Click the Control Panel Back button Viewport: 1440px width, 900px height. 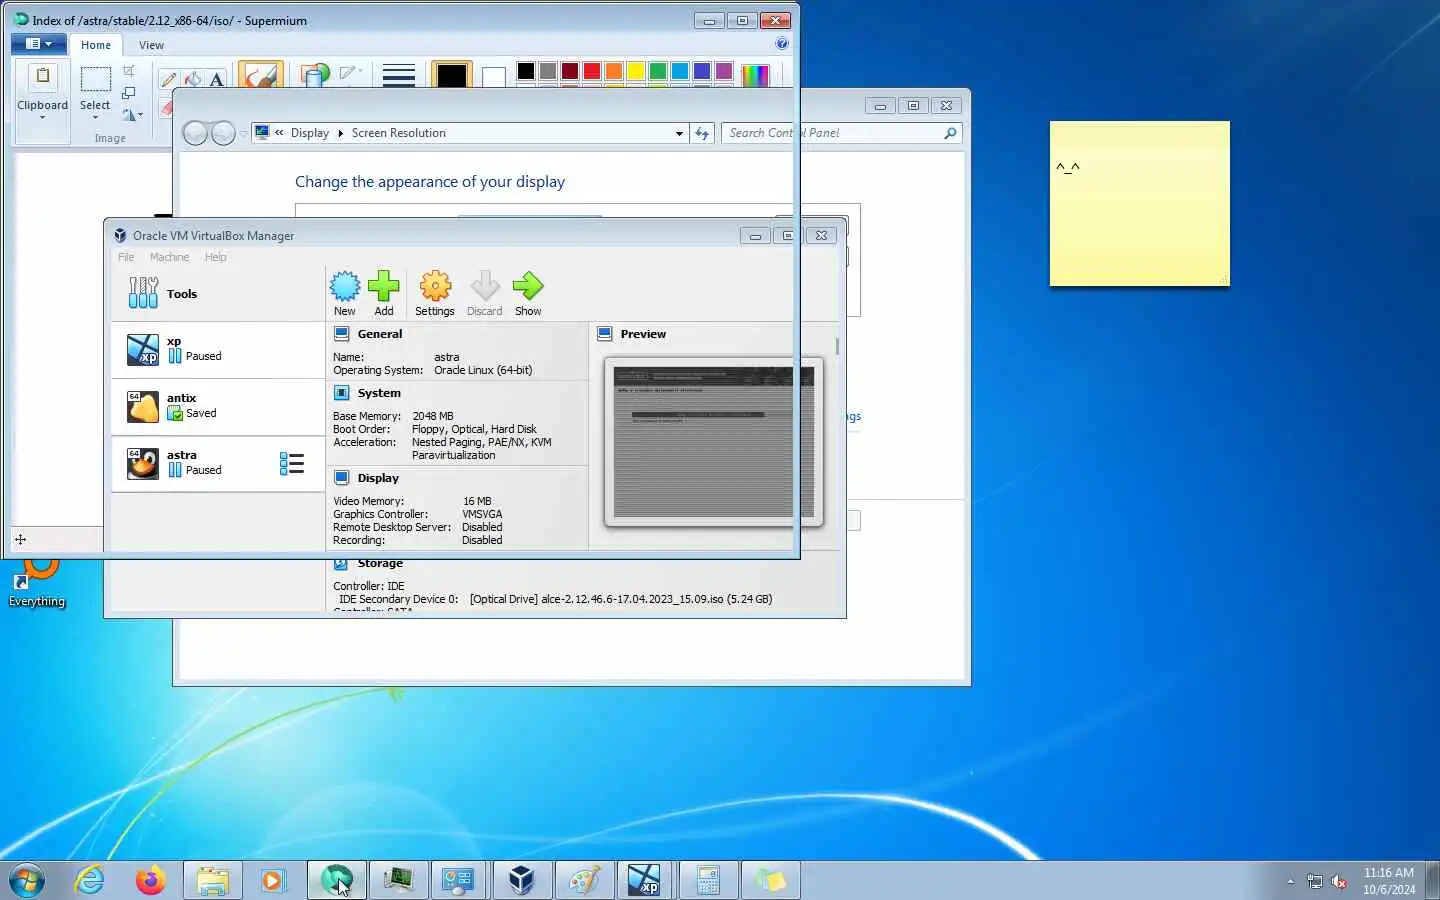click(195, 133)
